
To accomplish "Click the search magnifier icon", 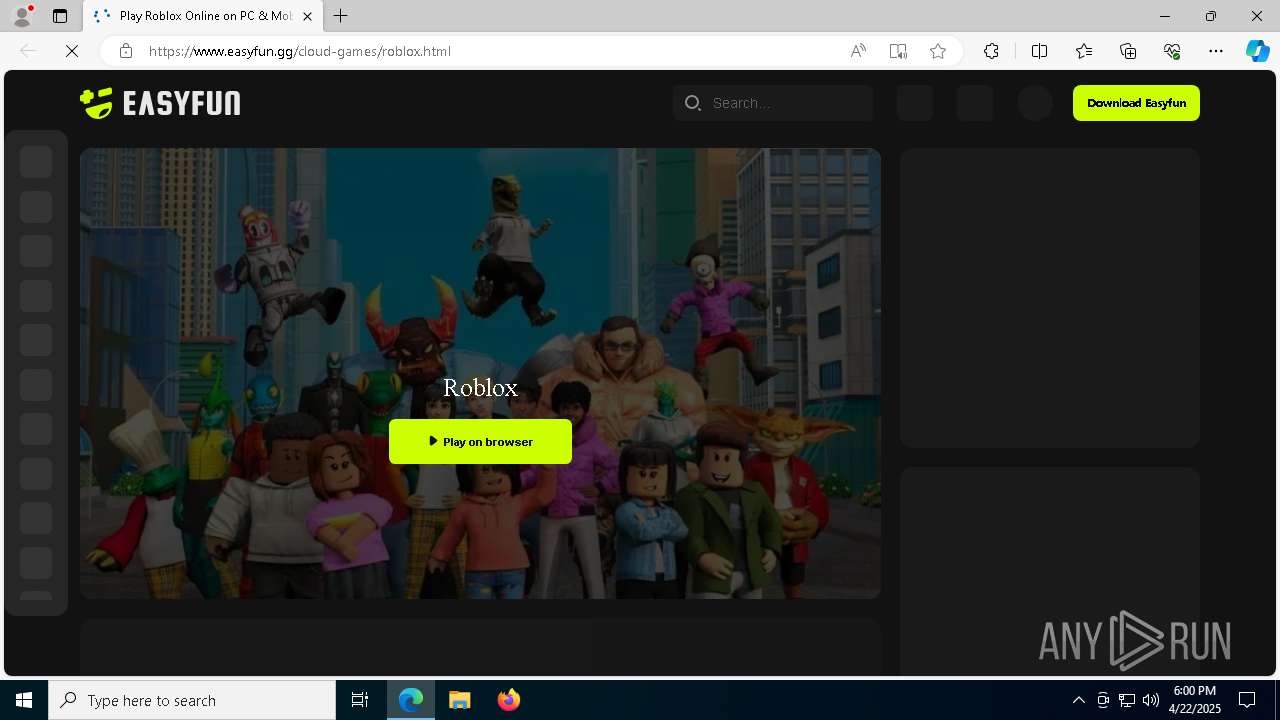I will pos(692,103).
